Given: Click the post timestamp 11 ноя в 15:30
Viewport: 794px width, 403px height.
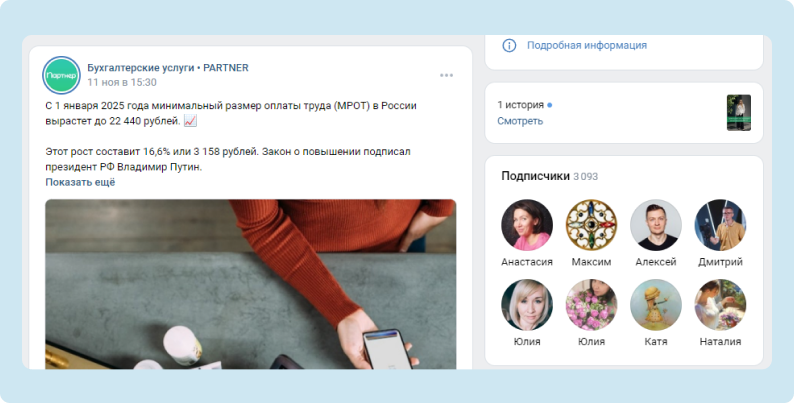Looking at the screenshot, I should 122,82.
